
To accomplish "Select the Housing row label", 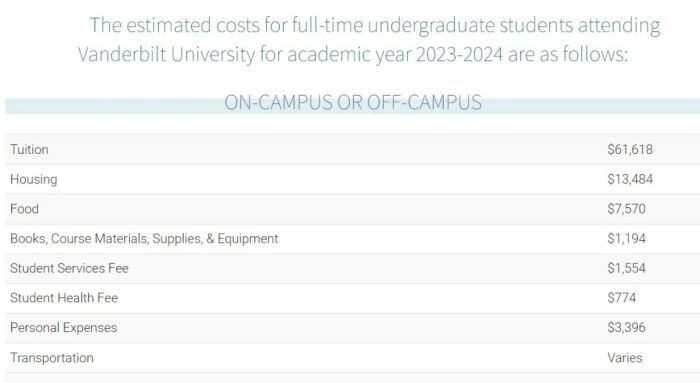I will [x=33, y=179].
